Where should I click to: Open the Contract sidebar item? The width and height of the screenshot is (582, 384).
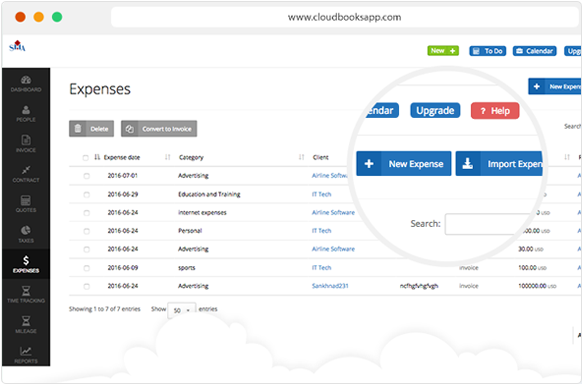pyautogui.click(x=26, y=174)
